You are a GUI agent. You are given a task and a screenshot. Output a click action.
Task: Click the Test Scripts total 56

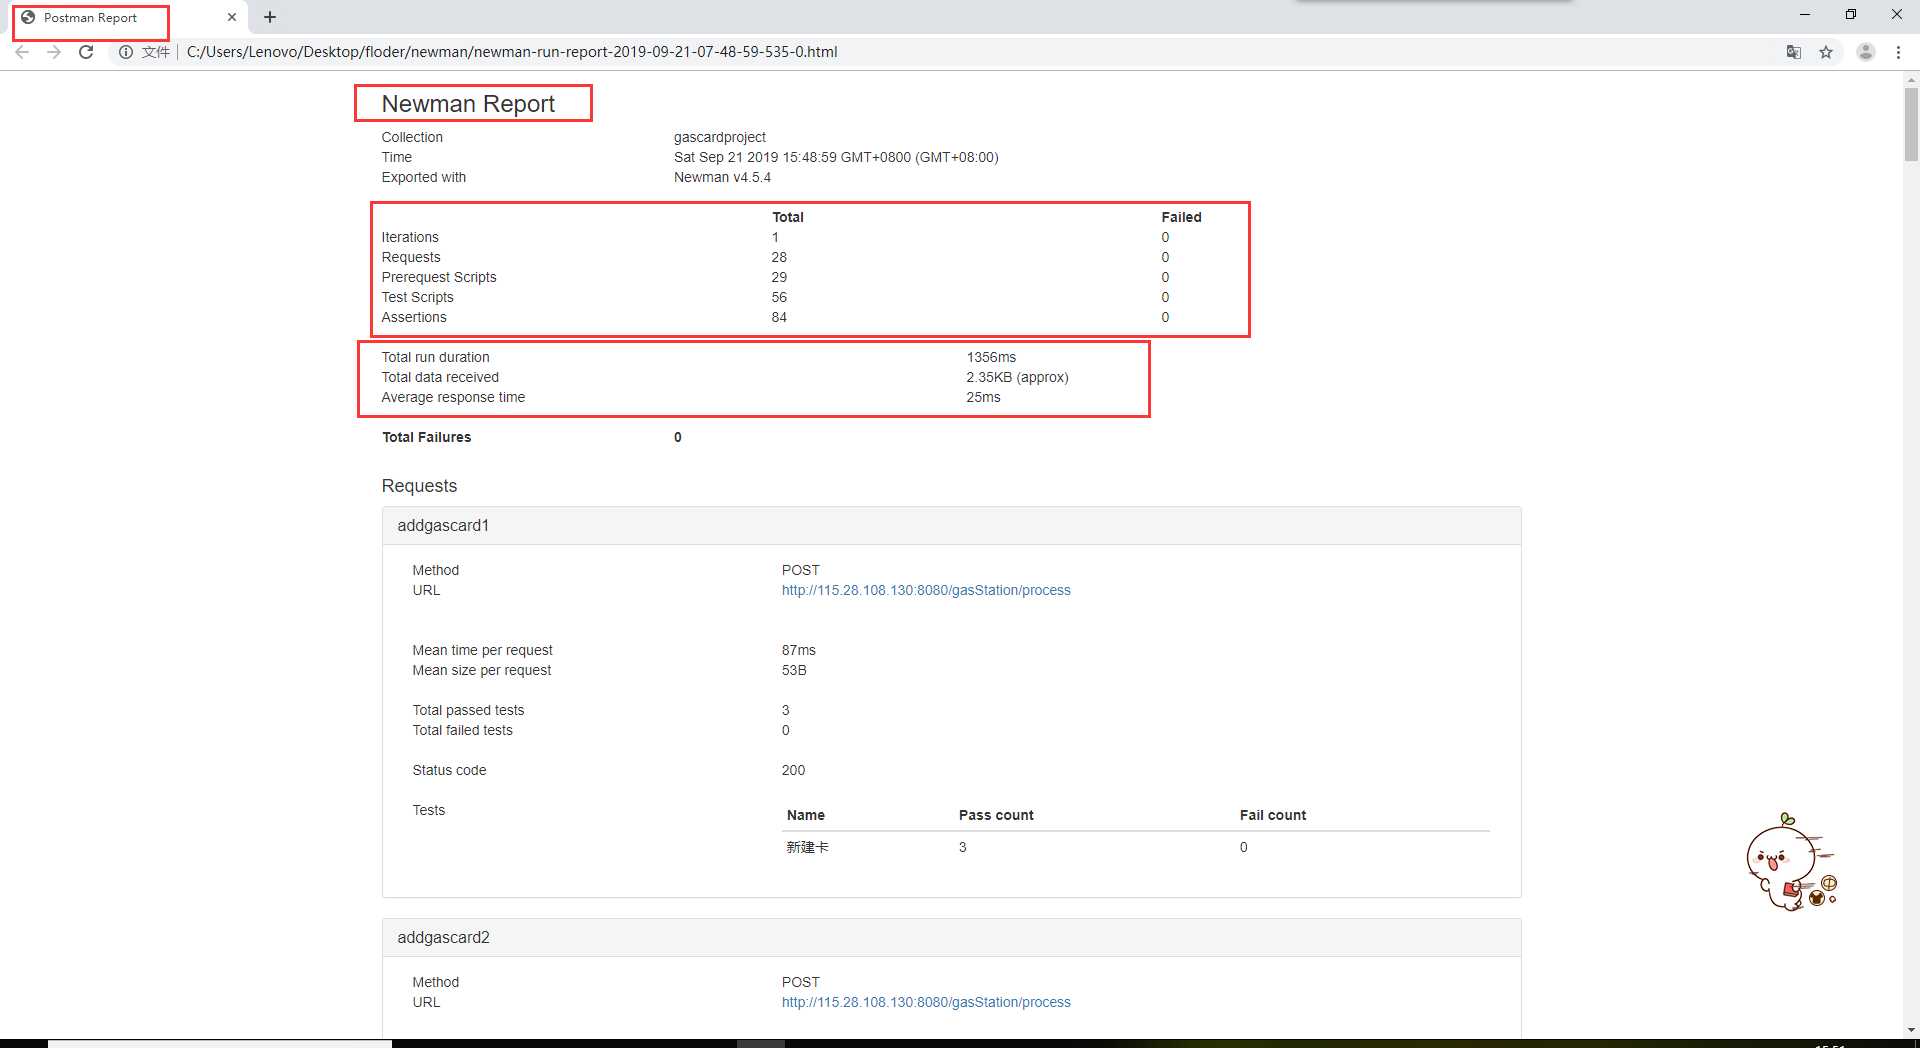coord(779,297)
